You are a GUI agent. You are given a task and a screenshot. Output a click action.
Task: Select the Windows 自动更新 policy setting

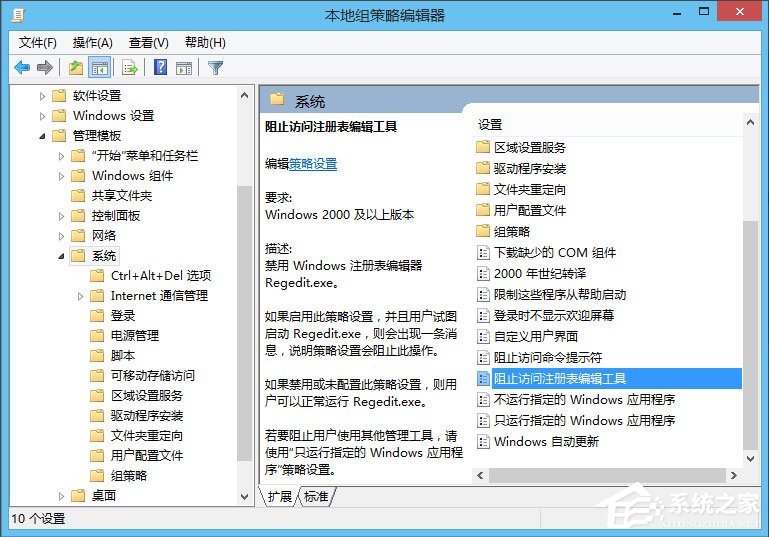coord(546,441)
